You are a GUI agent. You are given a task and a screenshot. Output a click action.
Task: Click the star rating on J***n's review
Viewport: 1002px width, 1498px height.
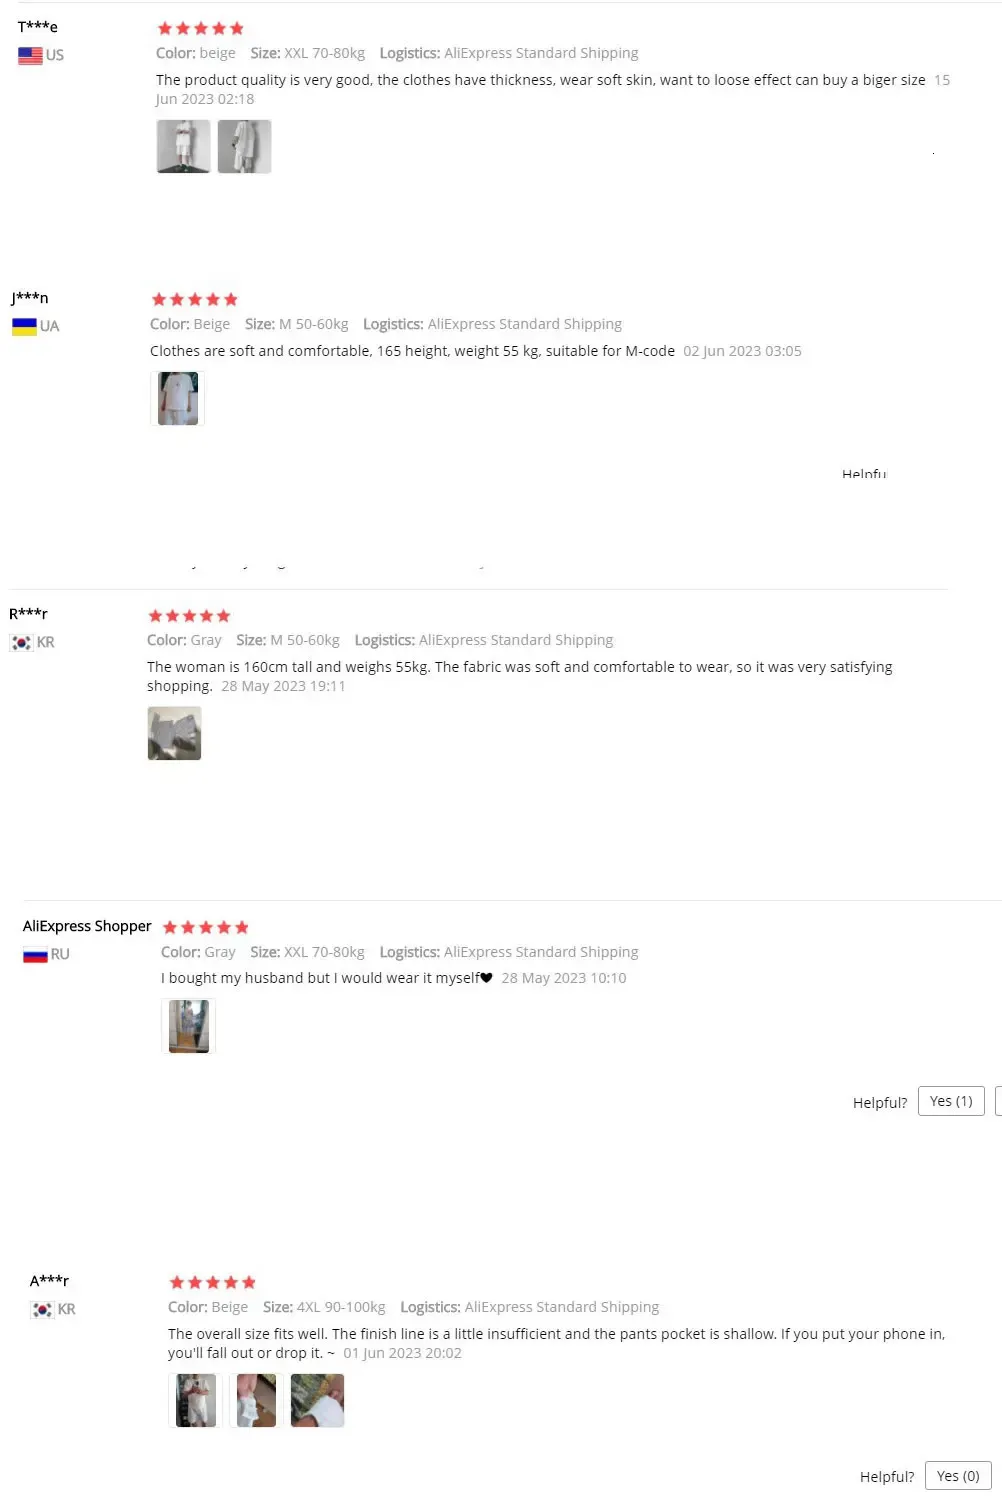tap(195, 300)
